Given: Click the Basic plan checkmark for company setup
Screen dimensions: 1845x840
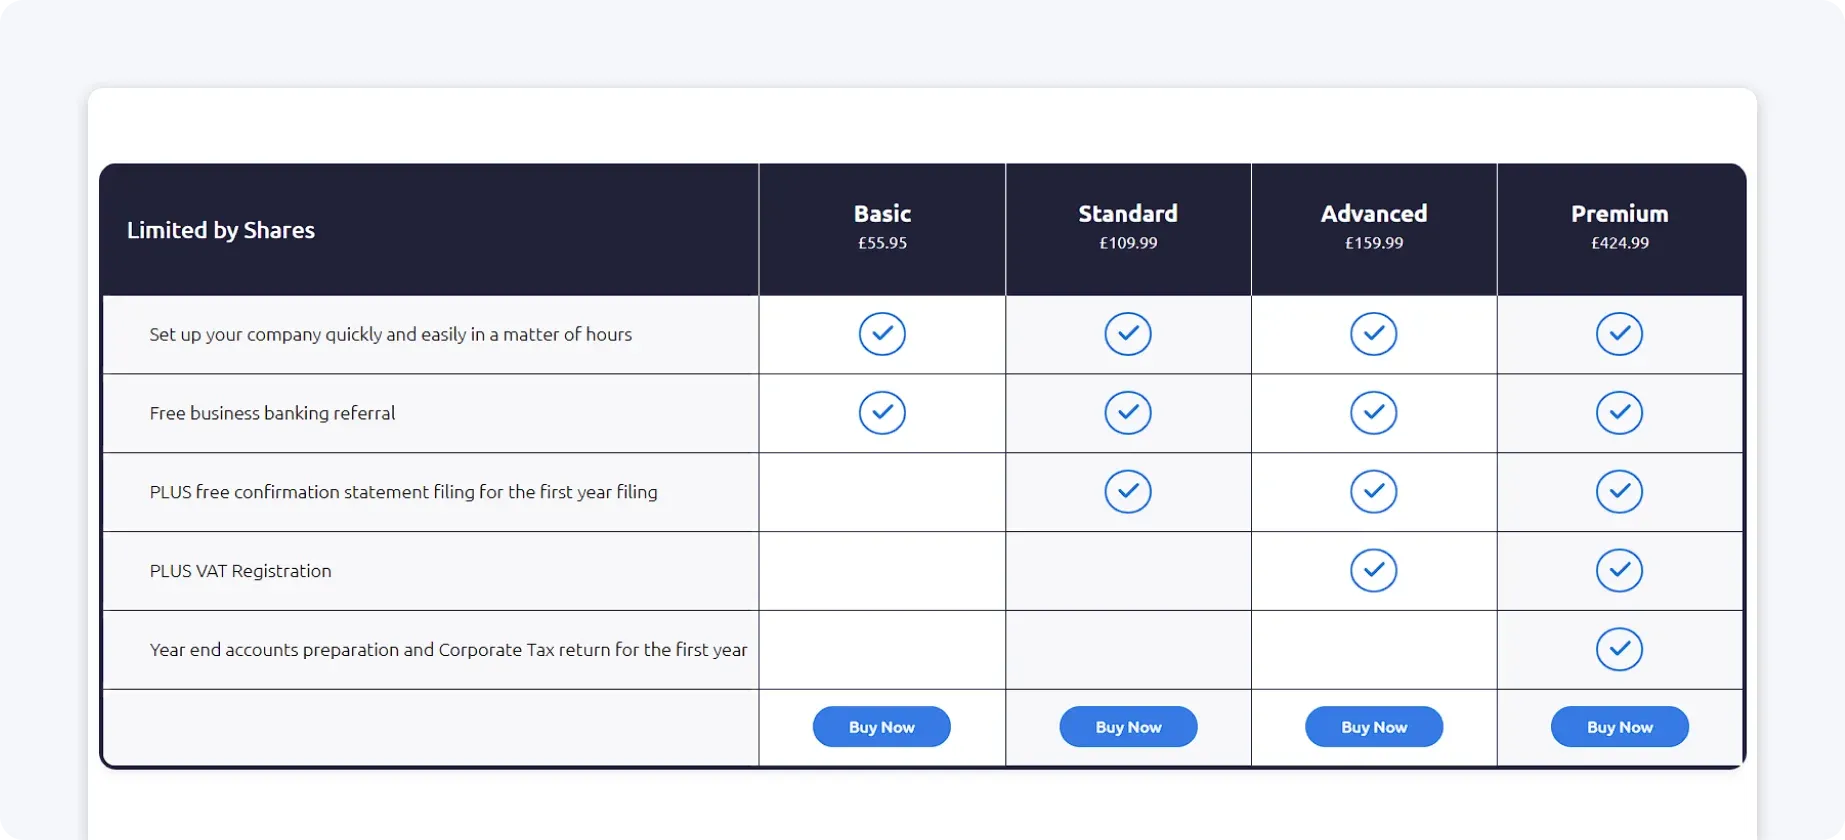Looking at the screenshot, I should [881, 334].
